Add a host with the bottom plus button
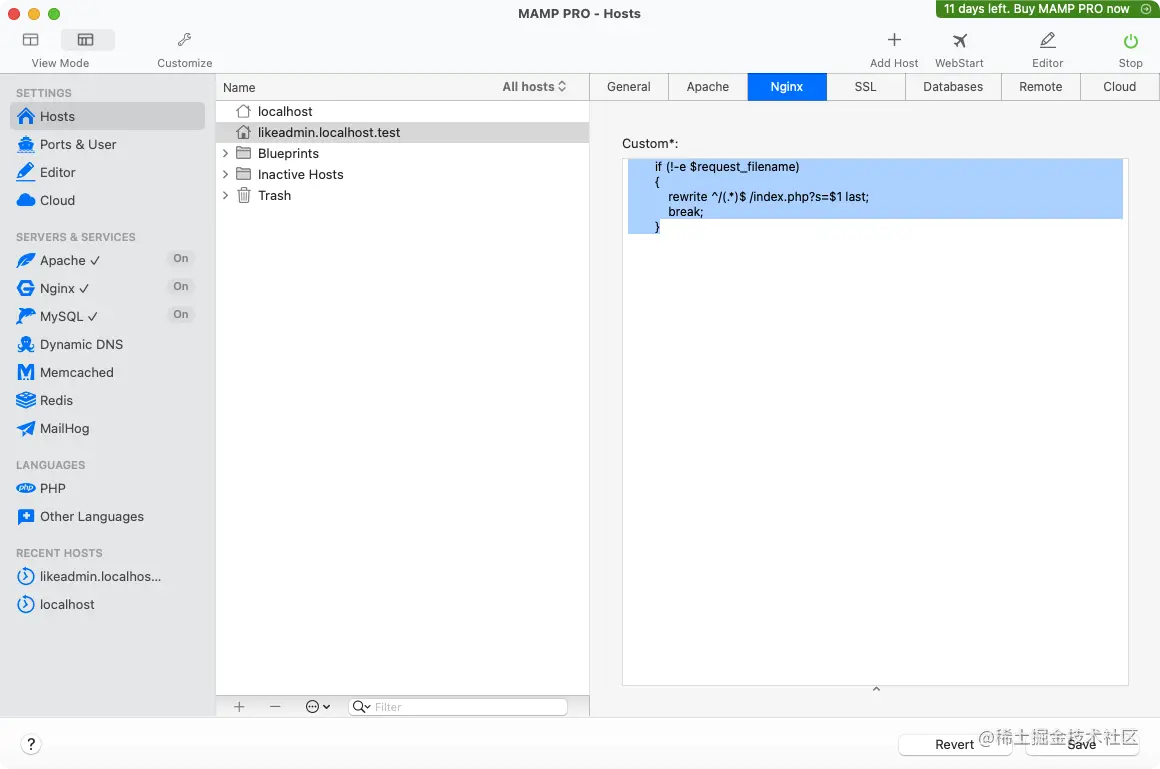 click(x=239, y=707)
